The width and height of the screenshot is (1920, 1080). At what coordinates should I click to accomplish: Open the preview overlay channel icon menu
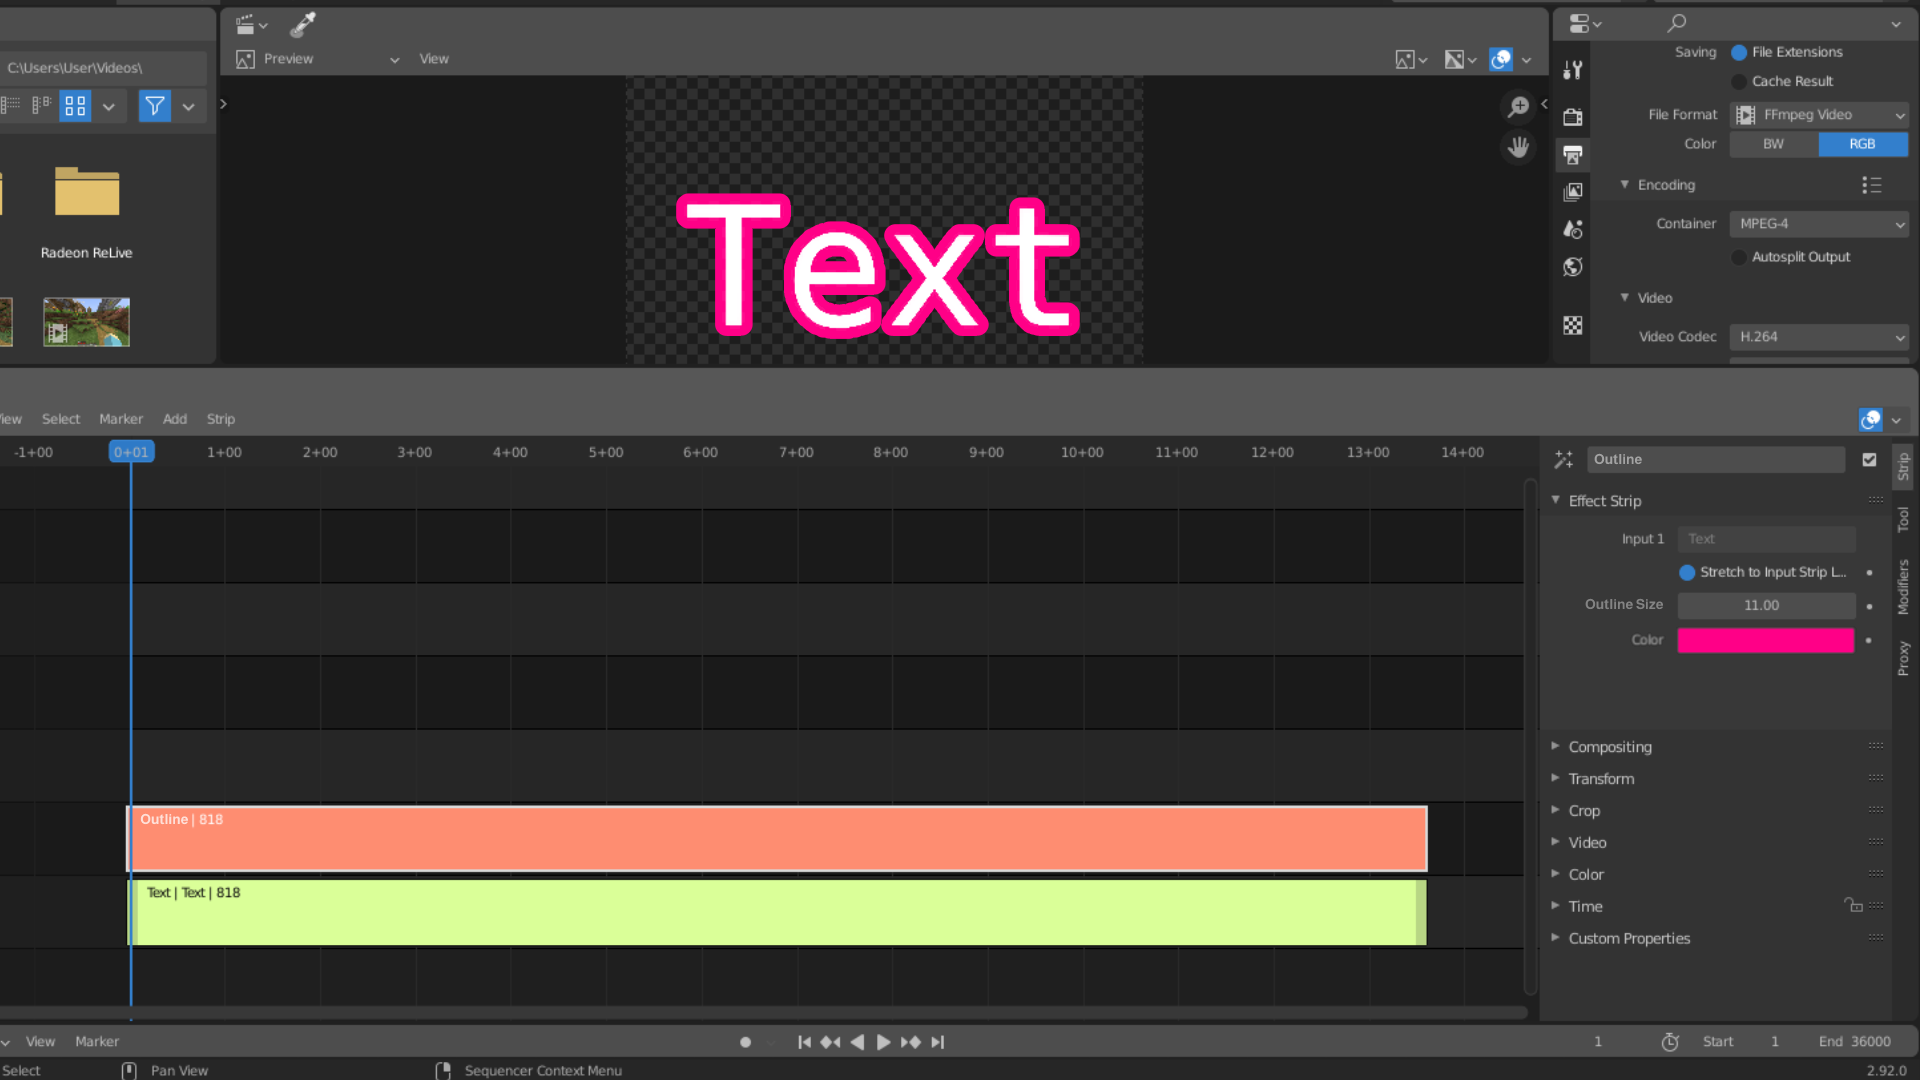coord(1460,60)
